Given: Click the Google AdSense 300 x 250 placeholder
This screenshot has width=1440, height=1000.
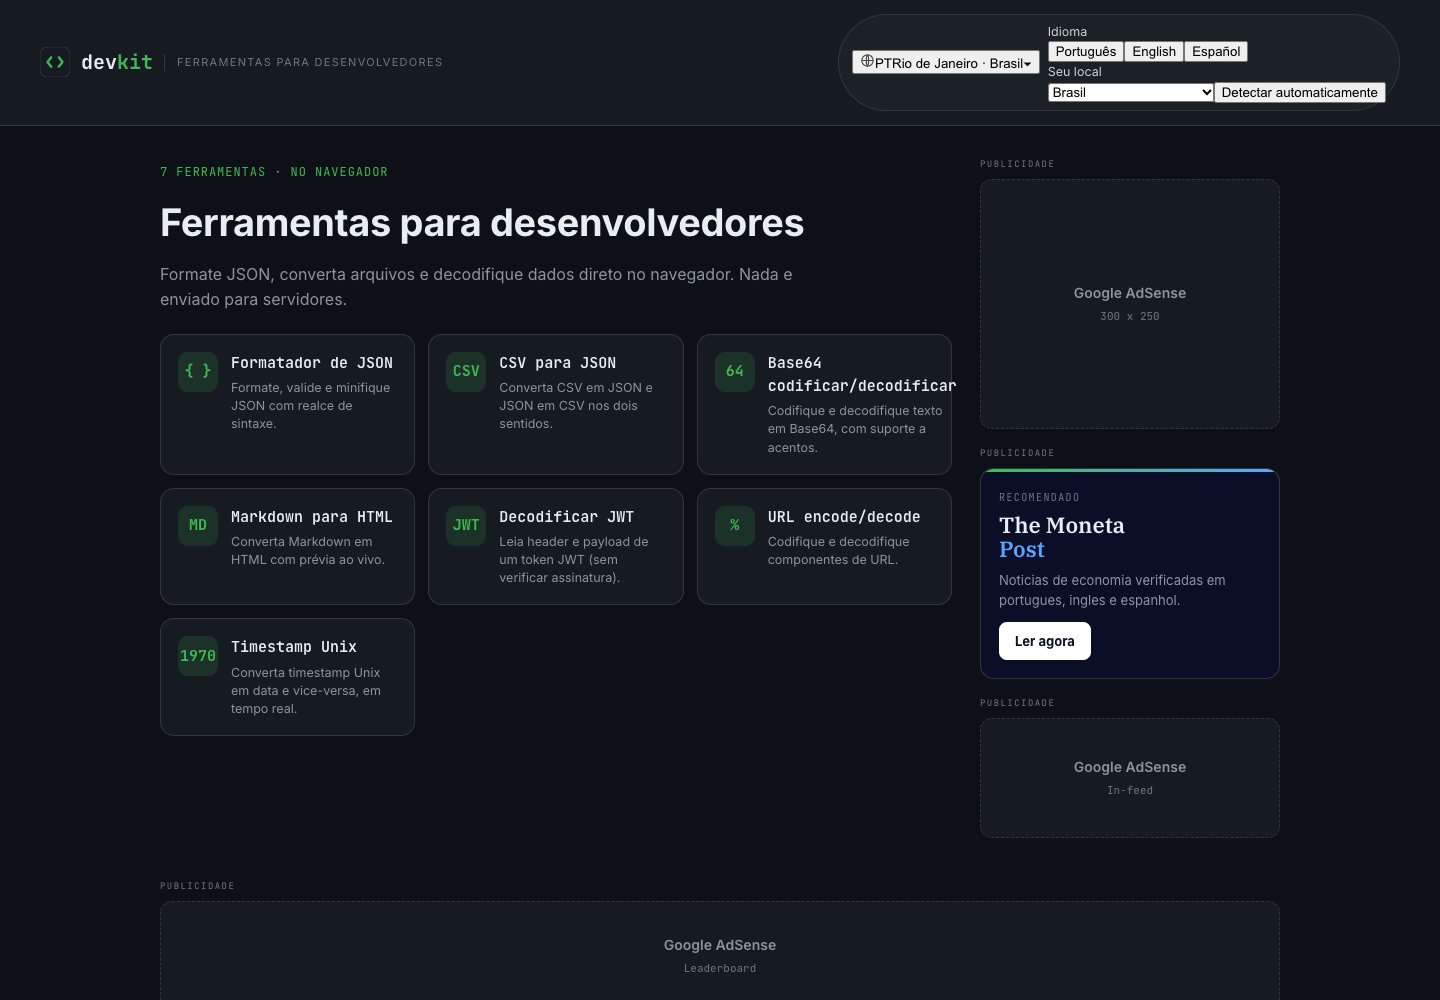Looking at the screenshot, I should coord(1130,304).
